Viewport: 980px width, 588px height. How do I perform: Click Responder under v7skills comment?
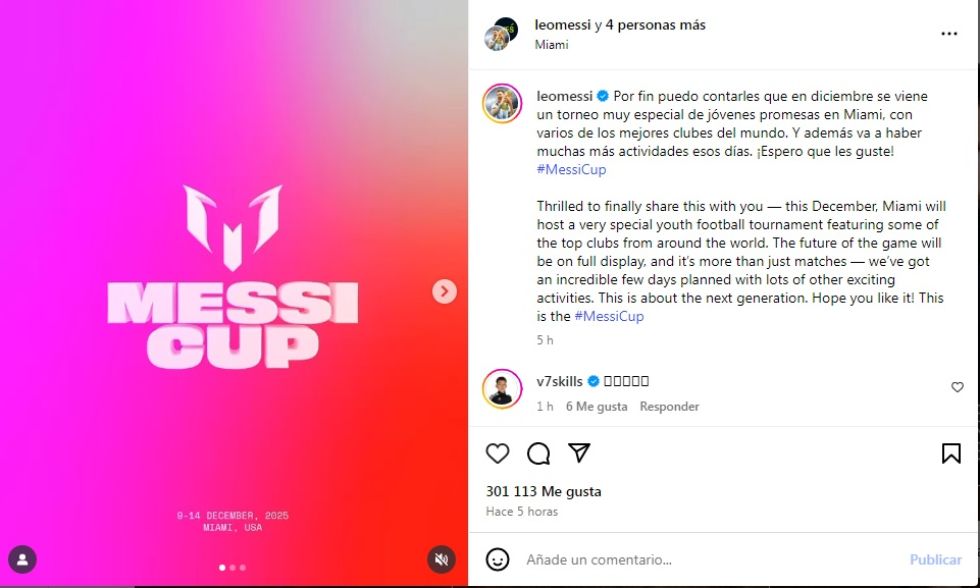(x=669, y=406)
